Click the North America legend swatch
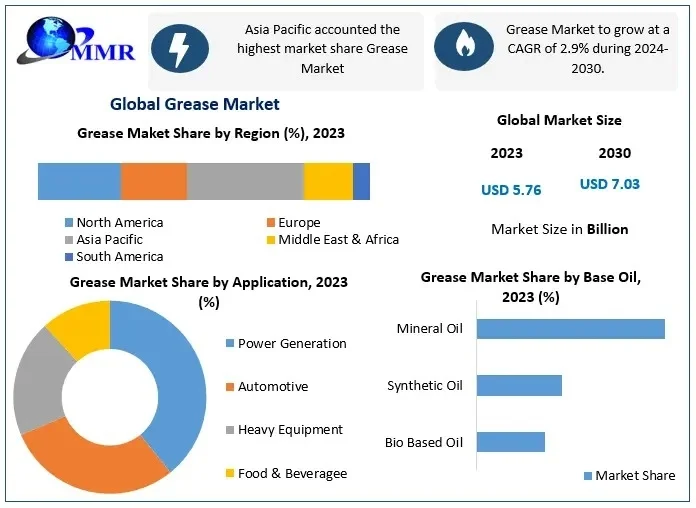 click(x=68, y=223)
